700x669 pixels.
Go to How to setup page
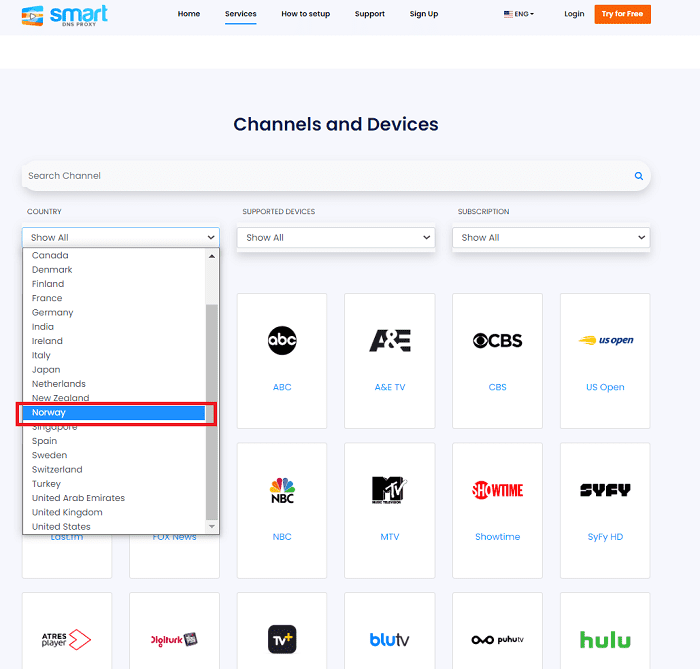(305, 14)
